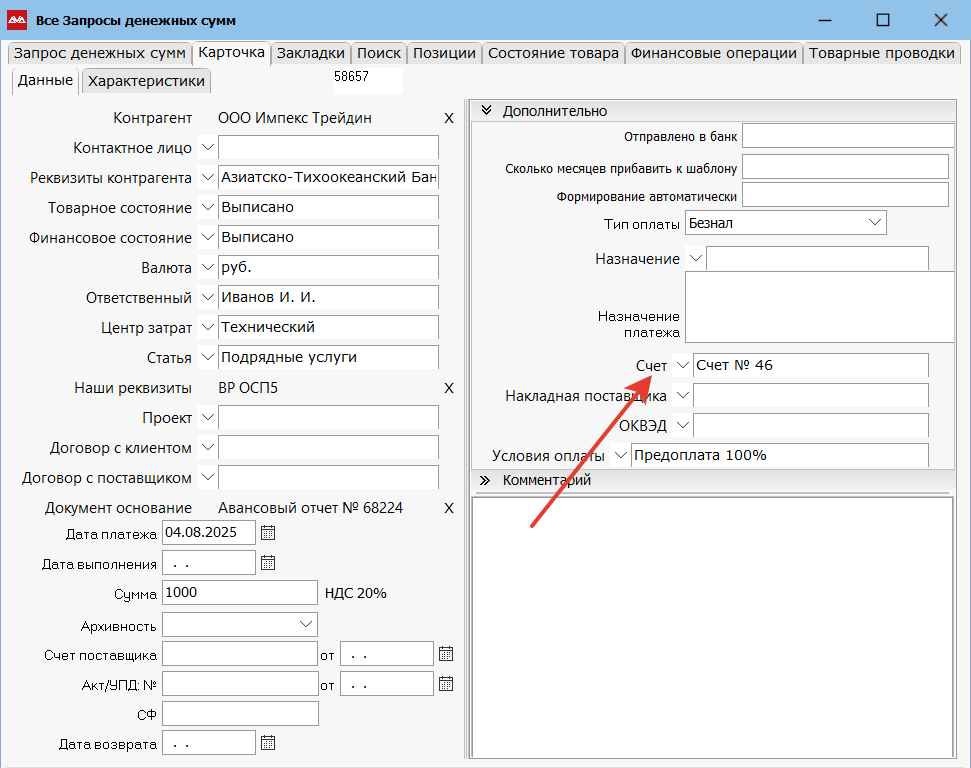Open the Тип оплаты dropdown

point(875,222)
